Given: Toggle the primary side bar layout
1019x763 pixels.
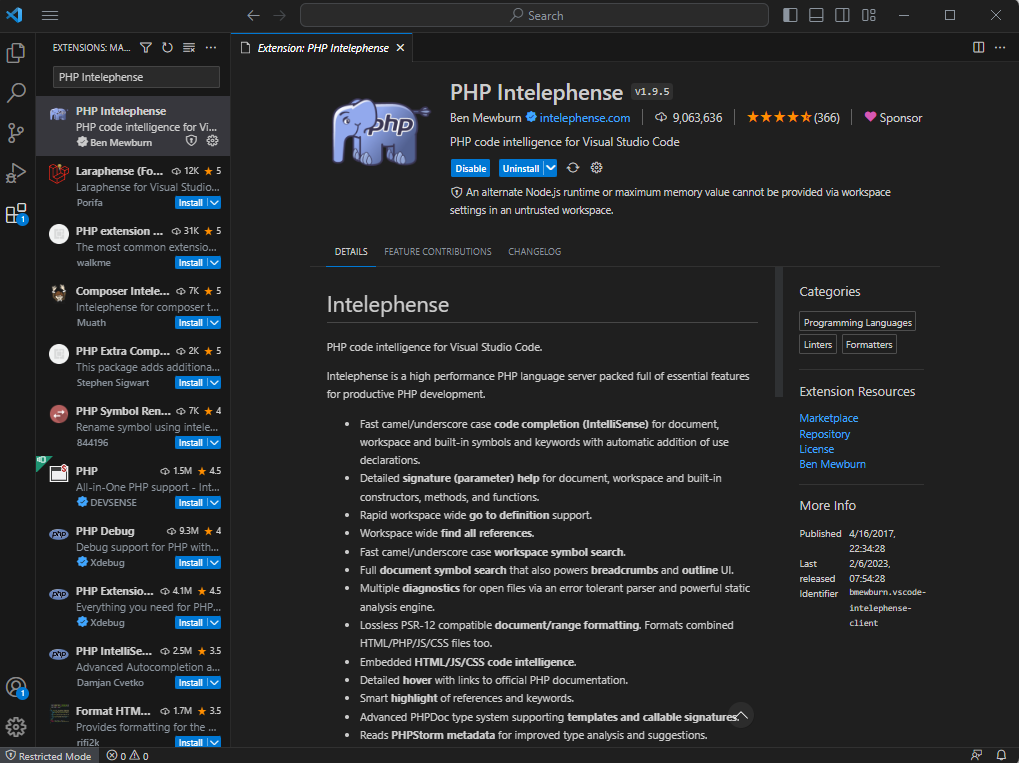Looking at the screenshot, I should (x=790, y=15).
